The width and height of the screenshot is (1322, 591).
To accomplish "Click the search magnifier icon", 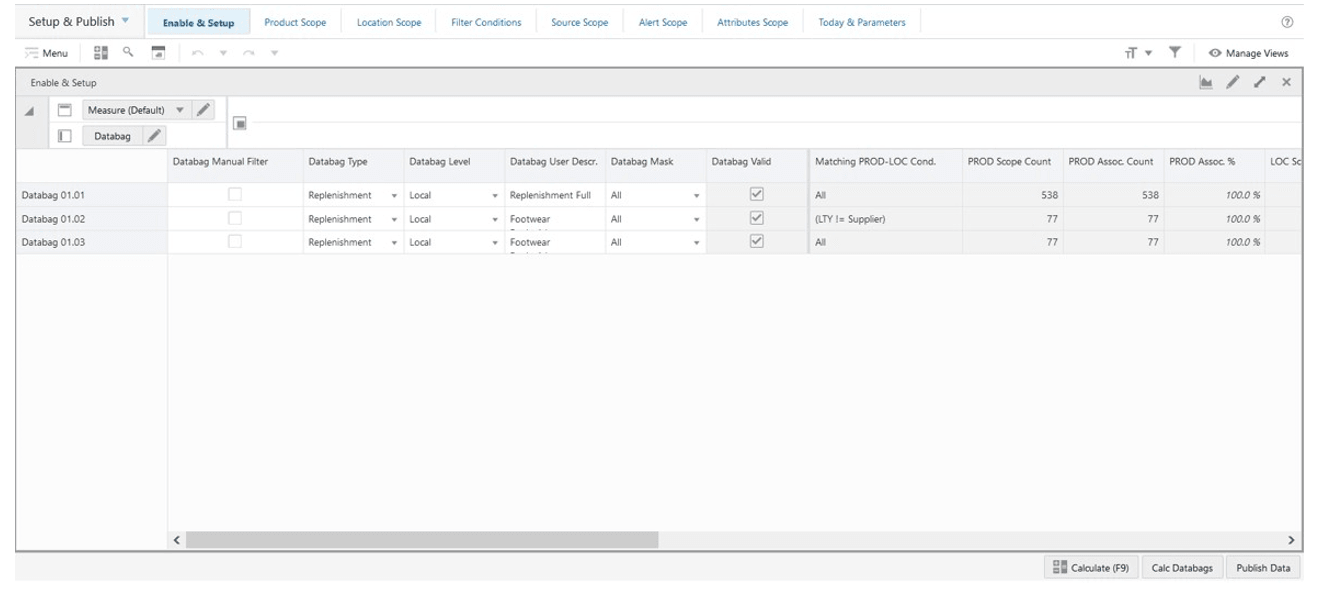I will tap(127, 52).
